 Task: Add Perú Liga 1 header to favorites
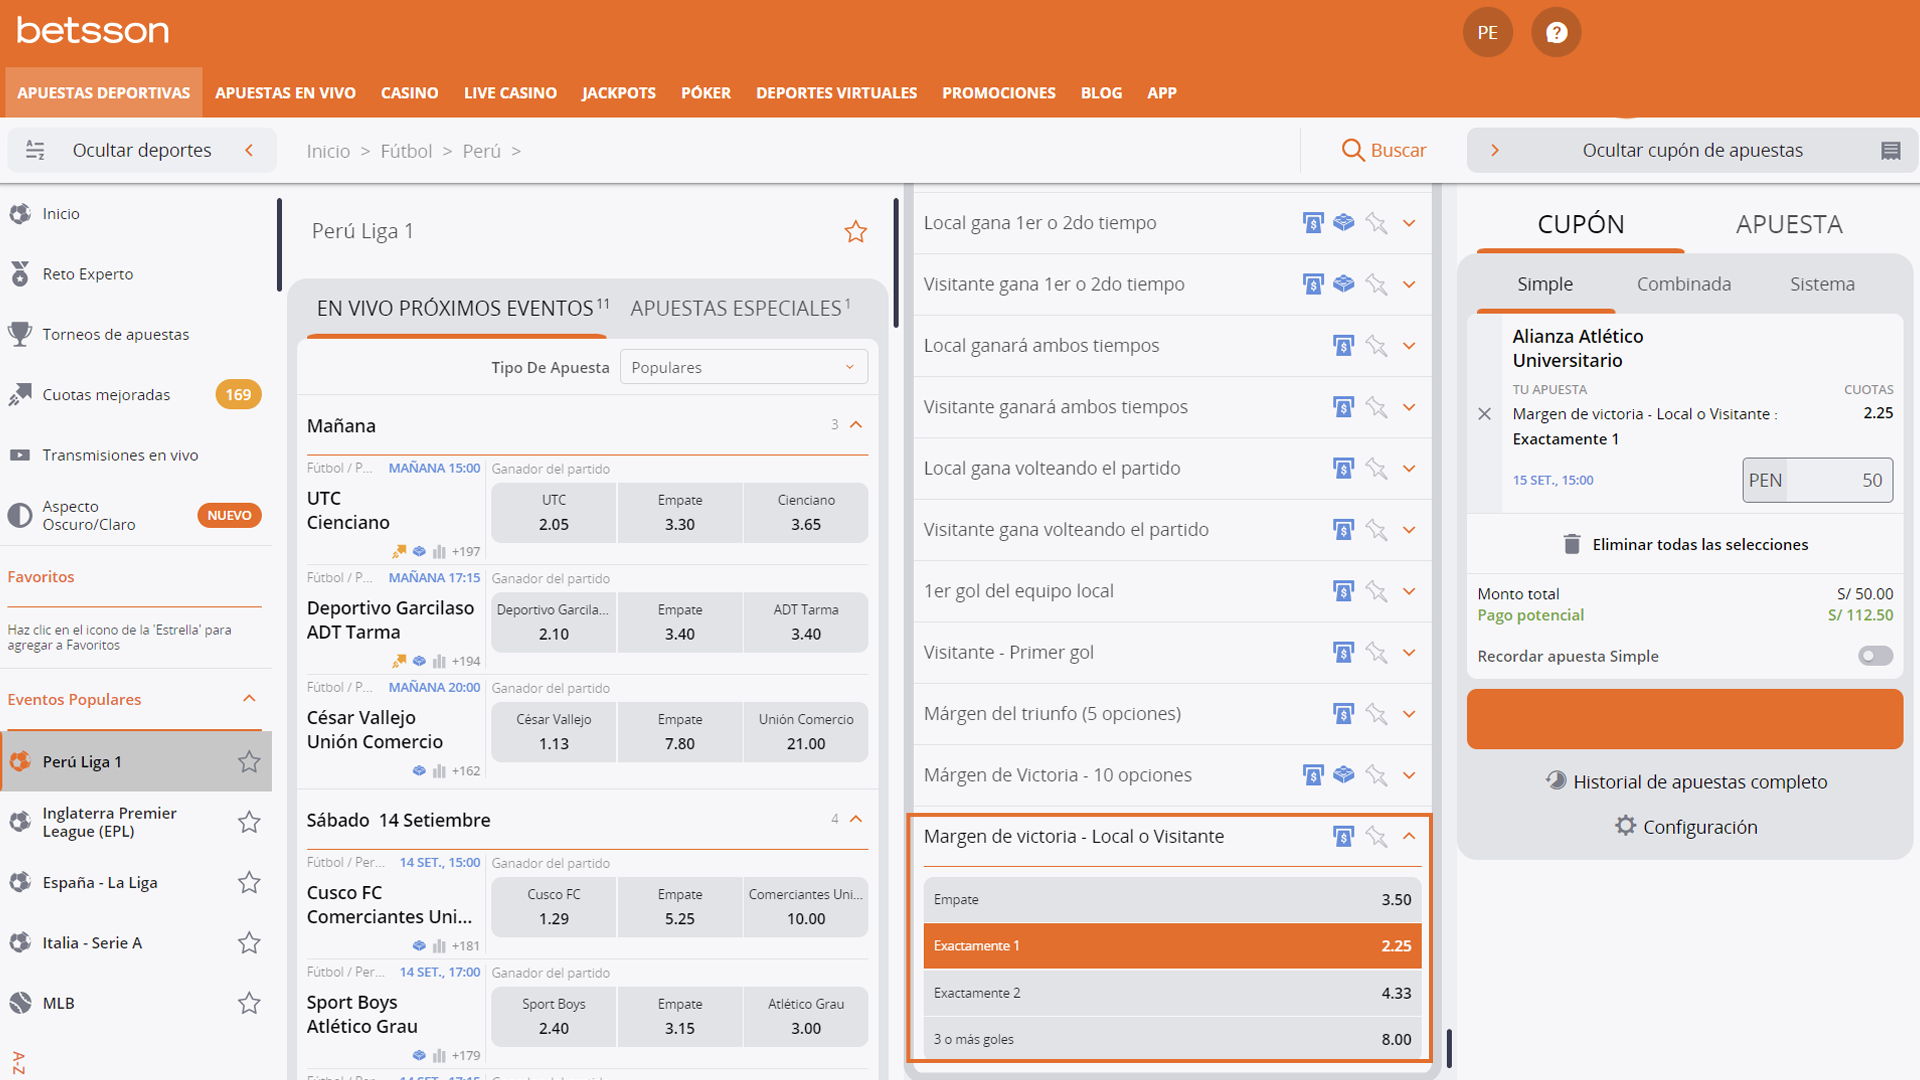tap(855, 232)
